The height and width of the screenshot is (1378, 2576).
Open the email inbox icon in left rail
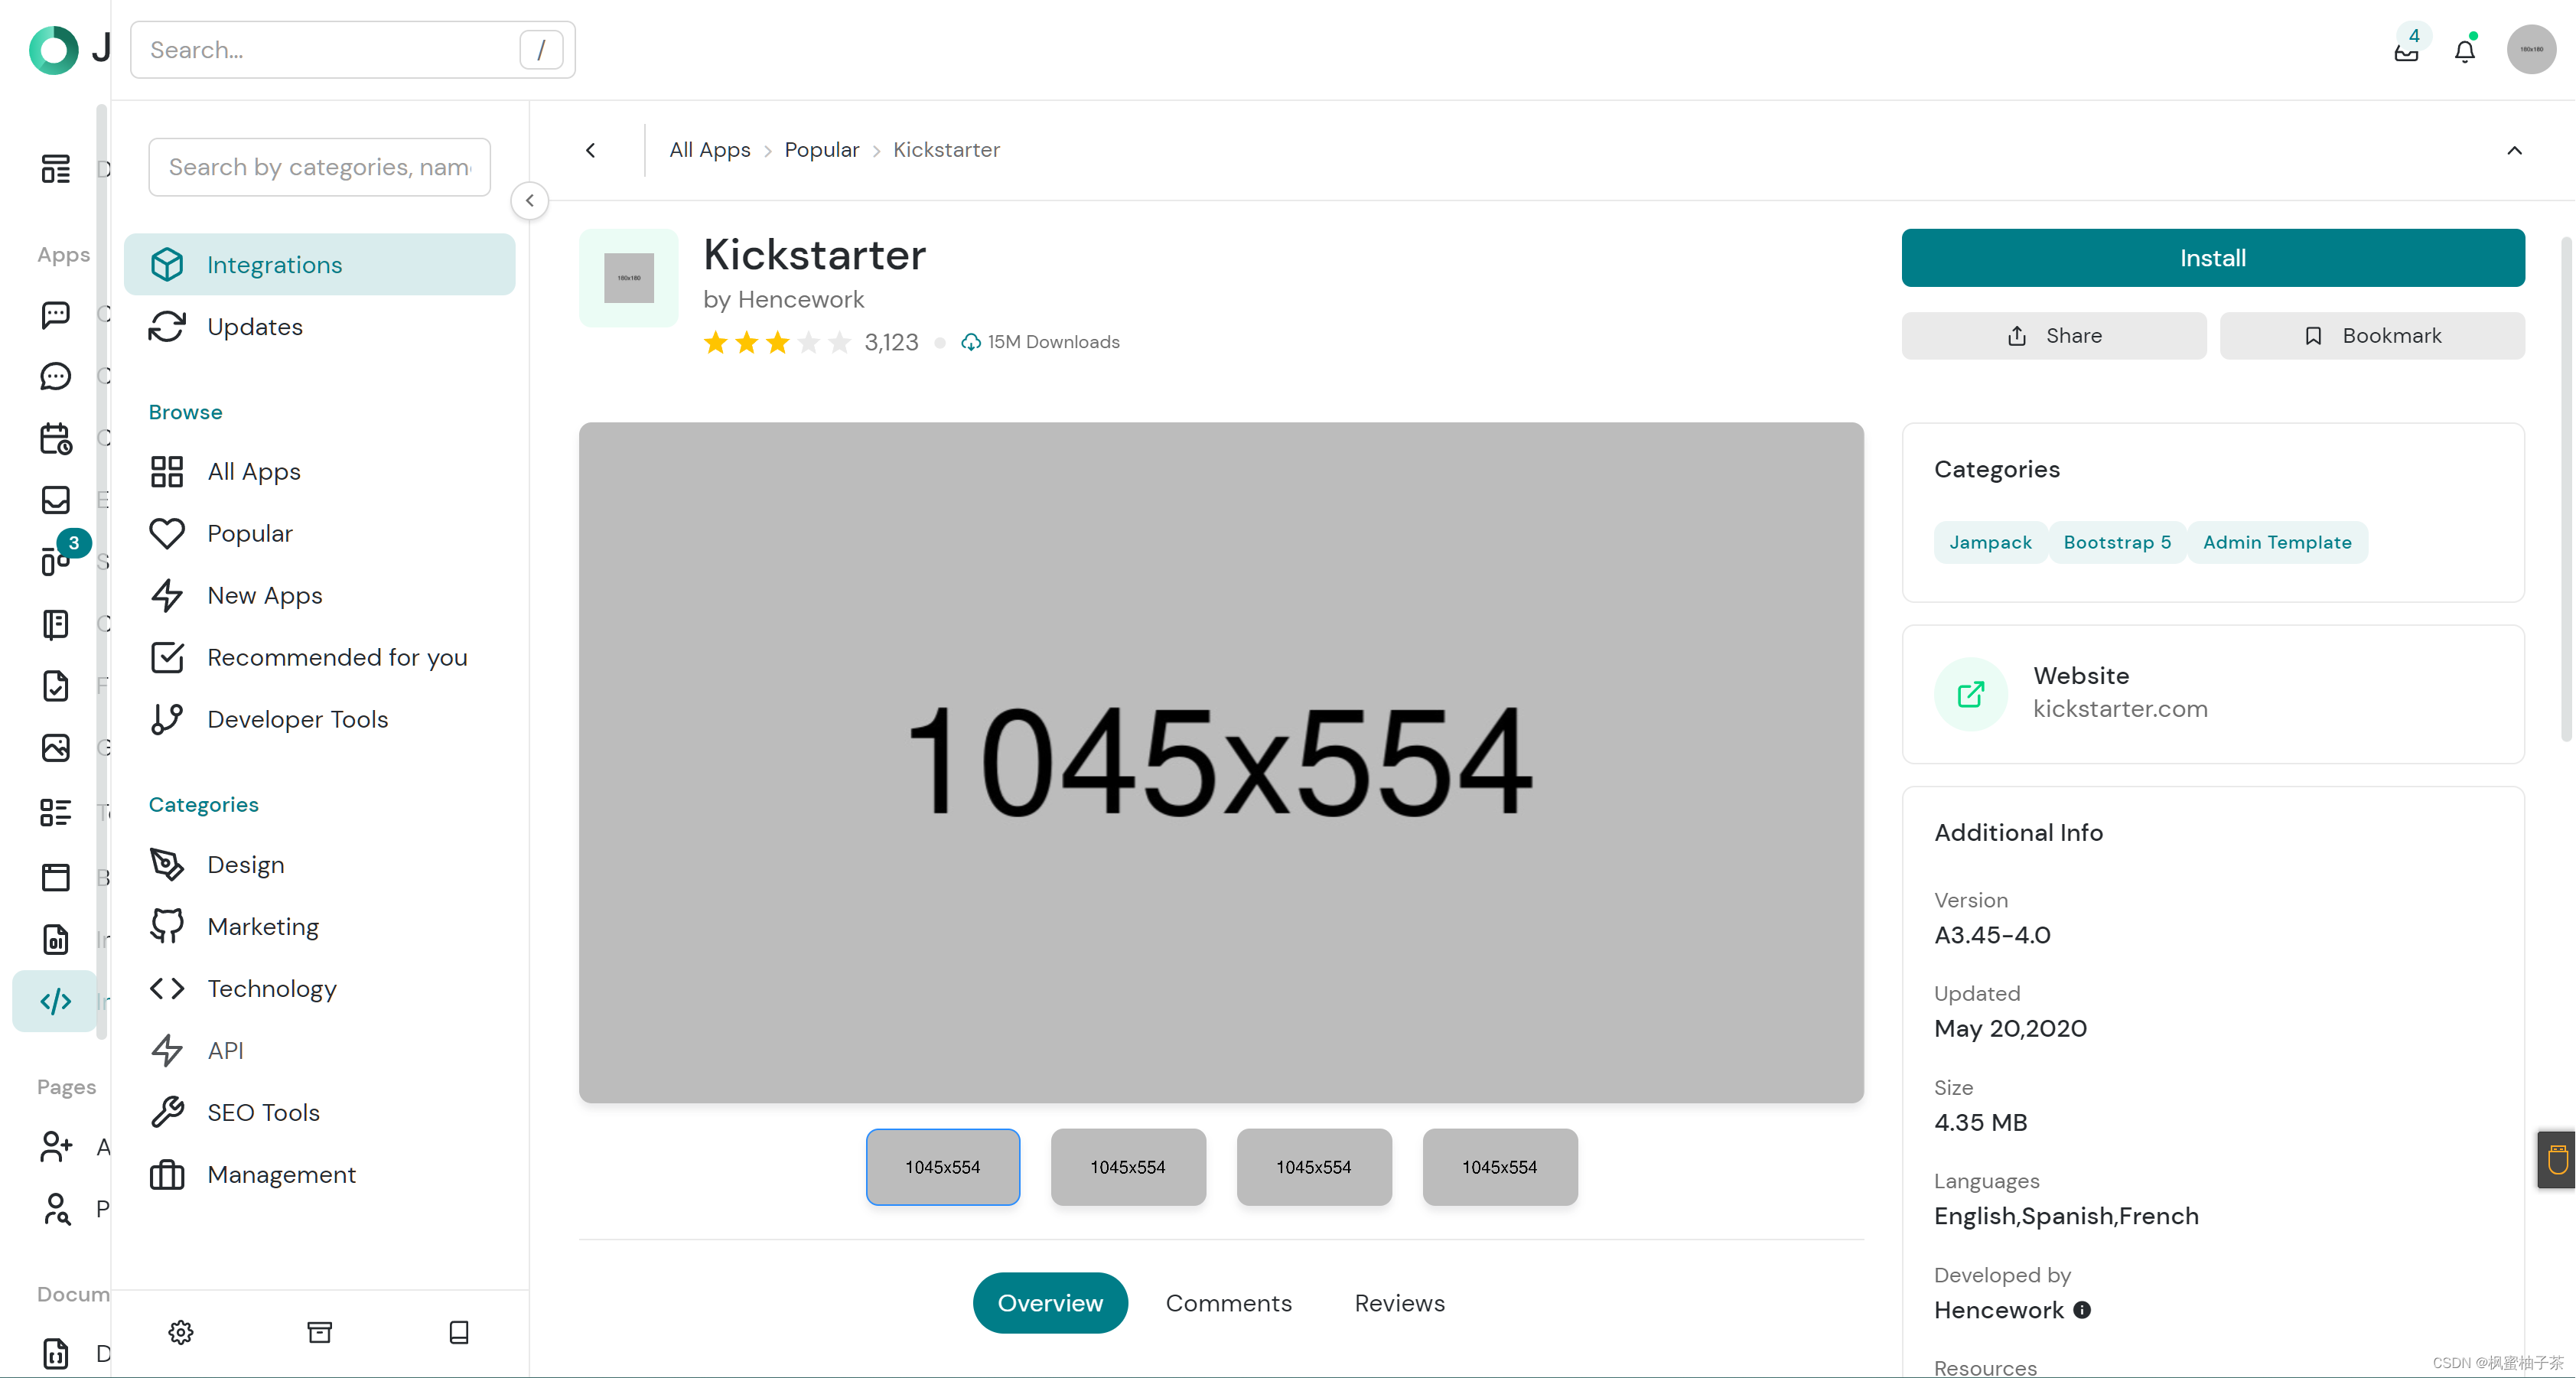pos(56,500)
